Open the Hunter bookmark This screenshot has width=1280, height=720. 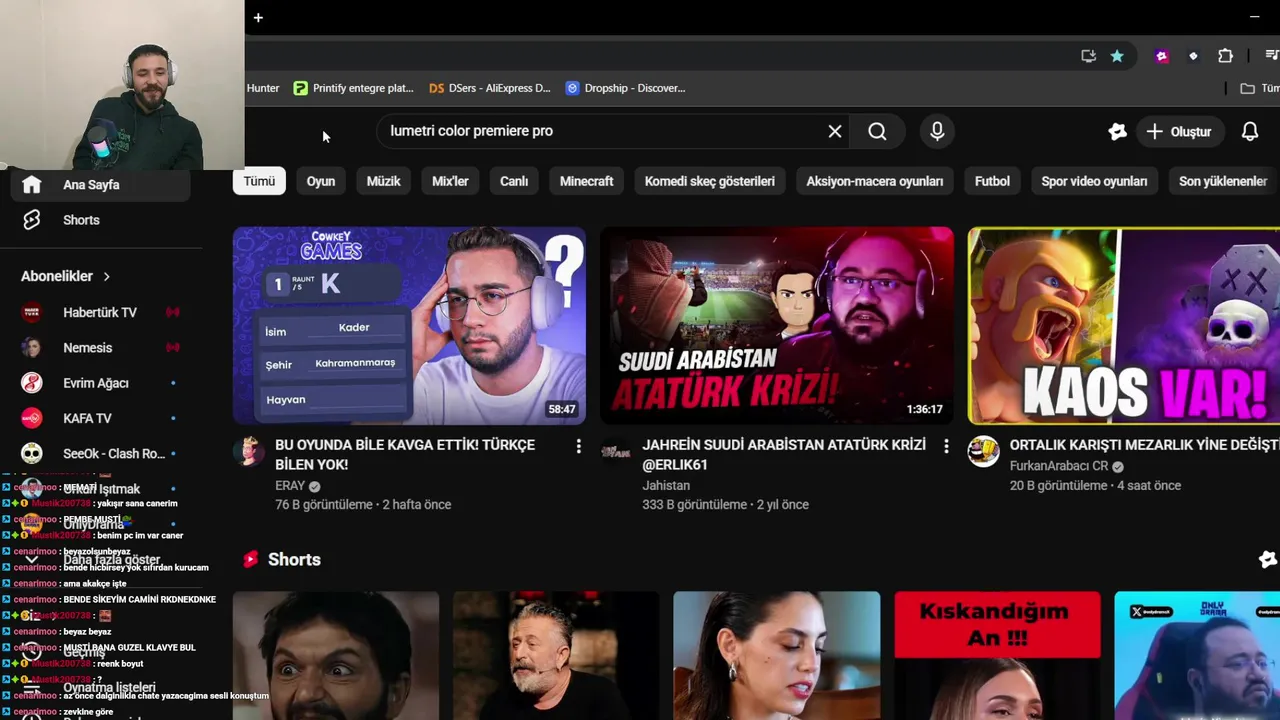[x=263, y=88]
